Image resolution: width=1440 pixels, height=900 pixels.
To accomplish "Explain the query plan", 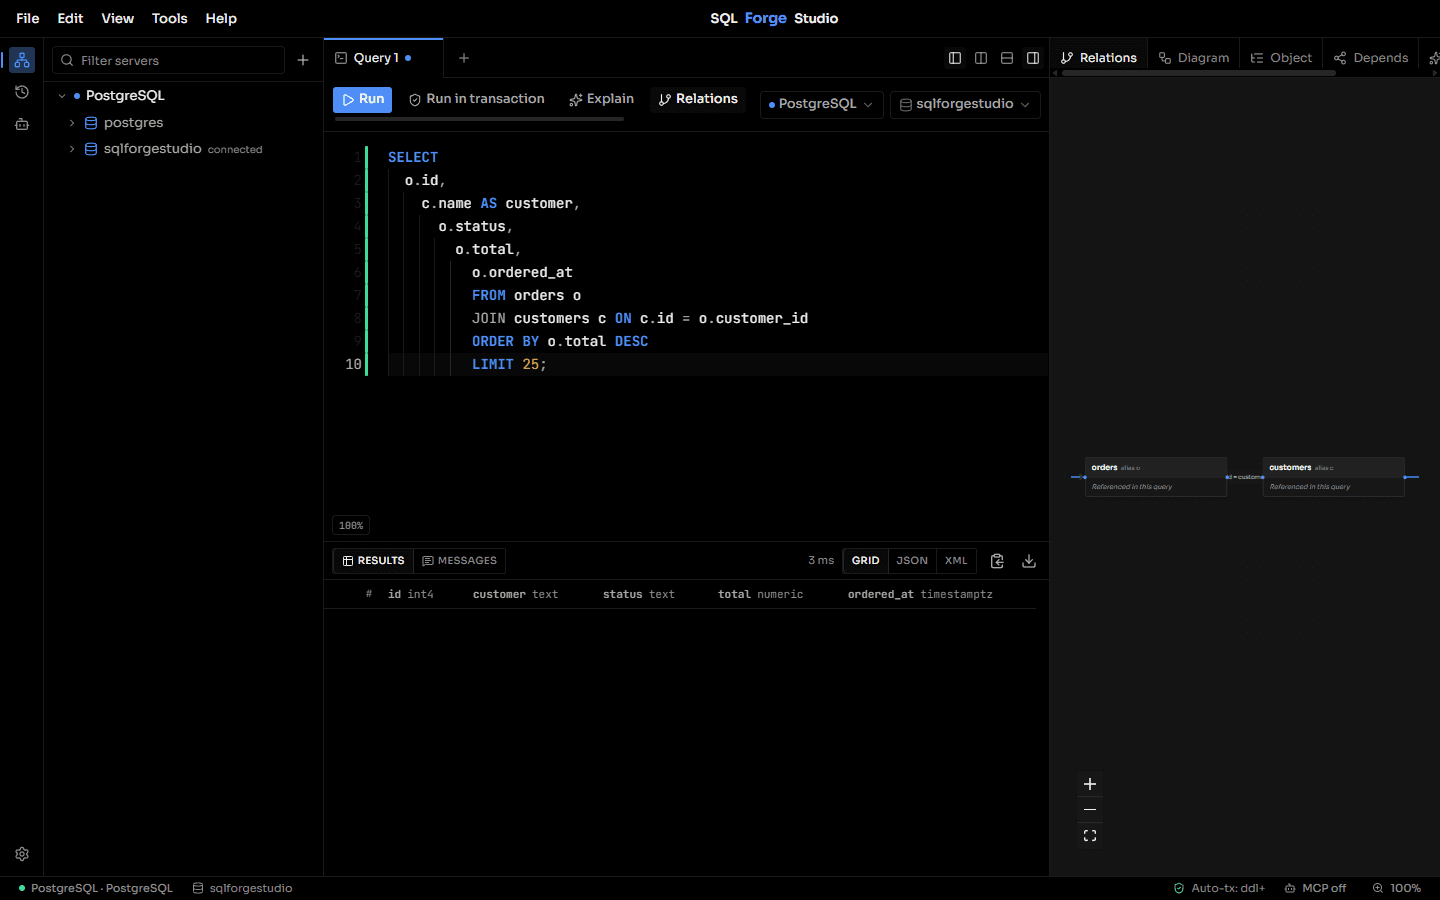I will (602, 99).
